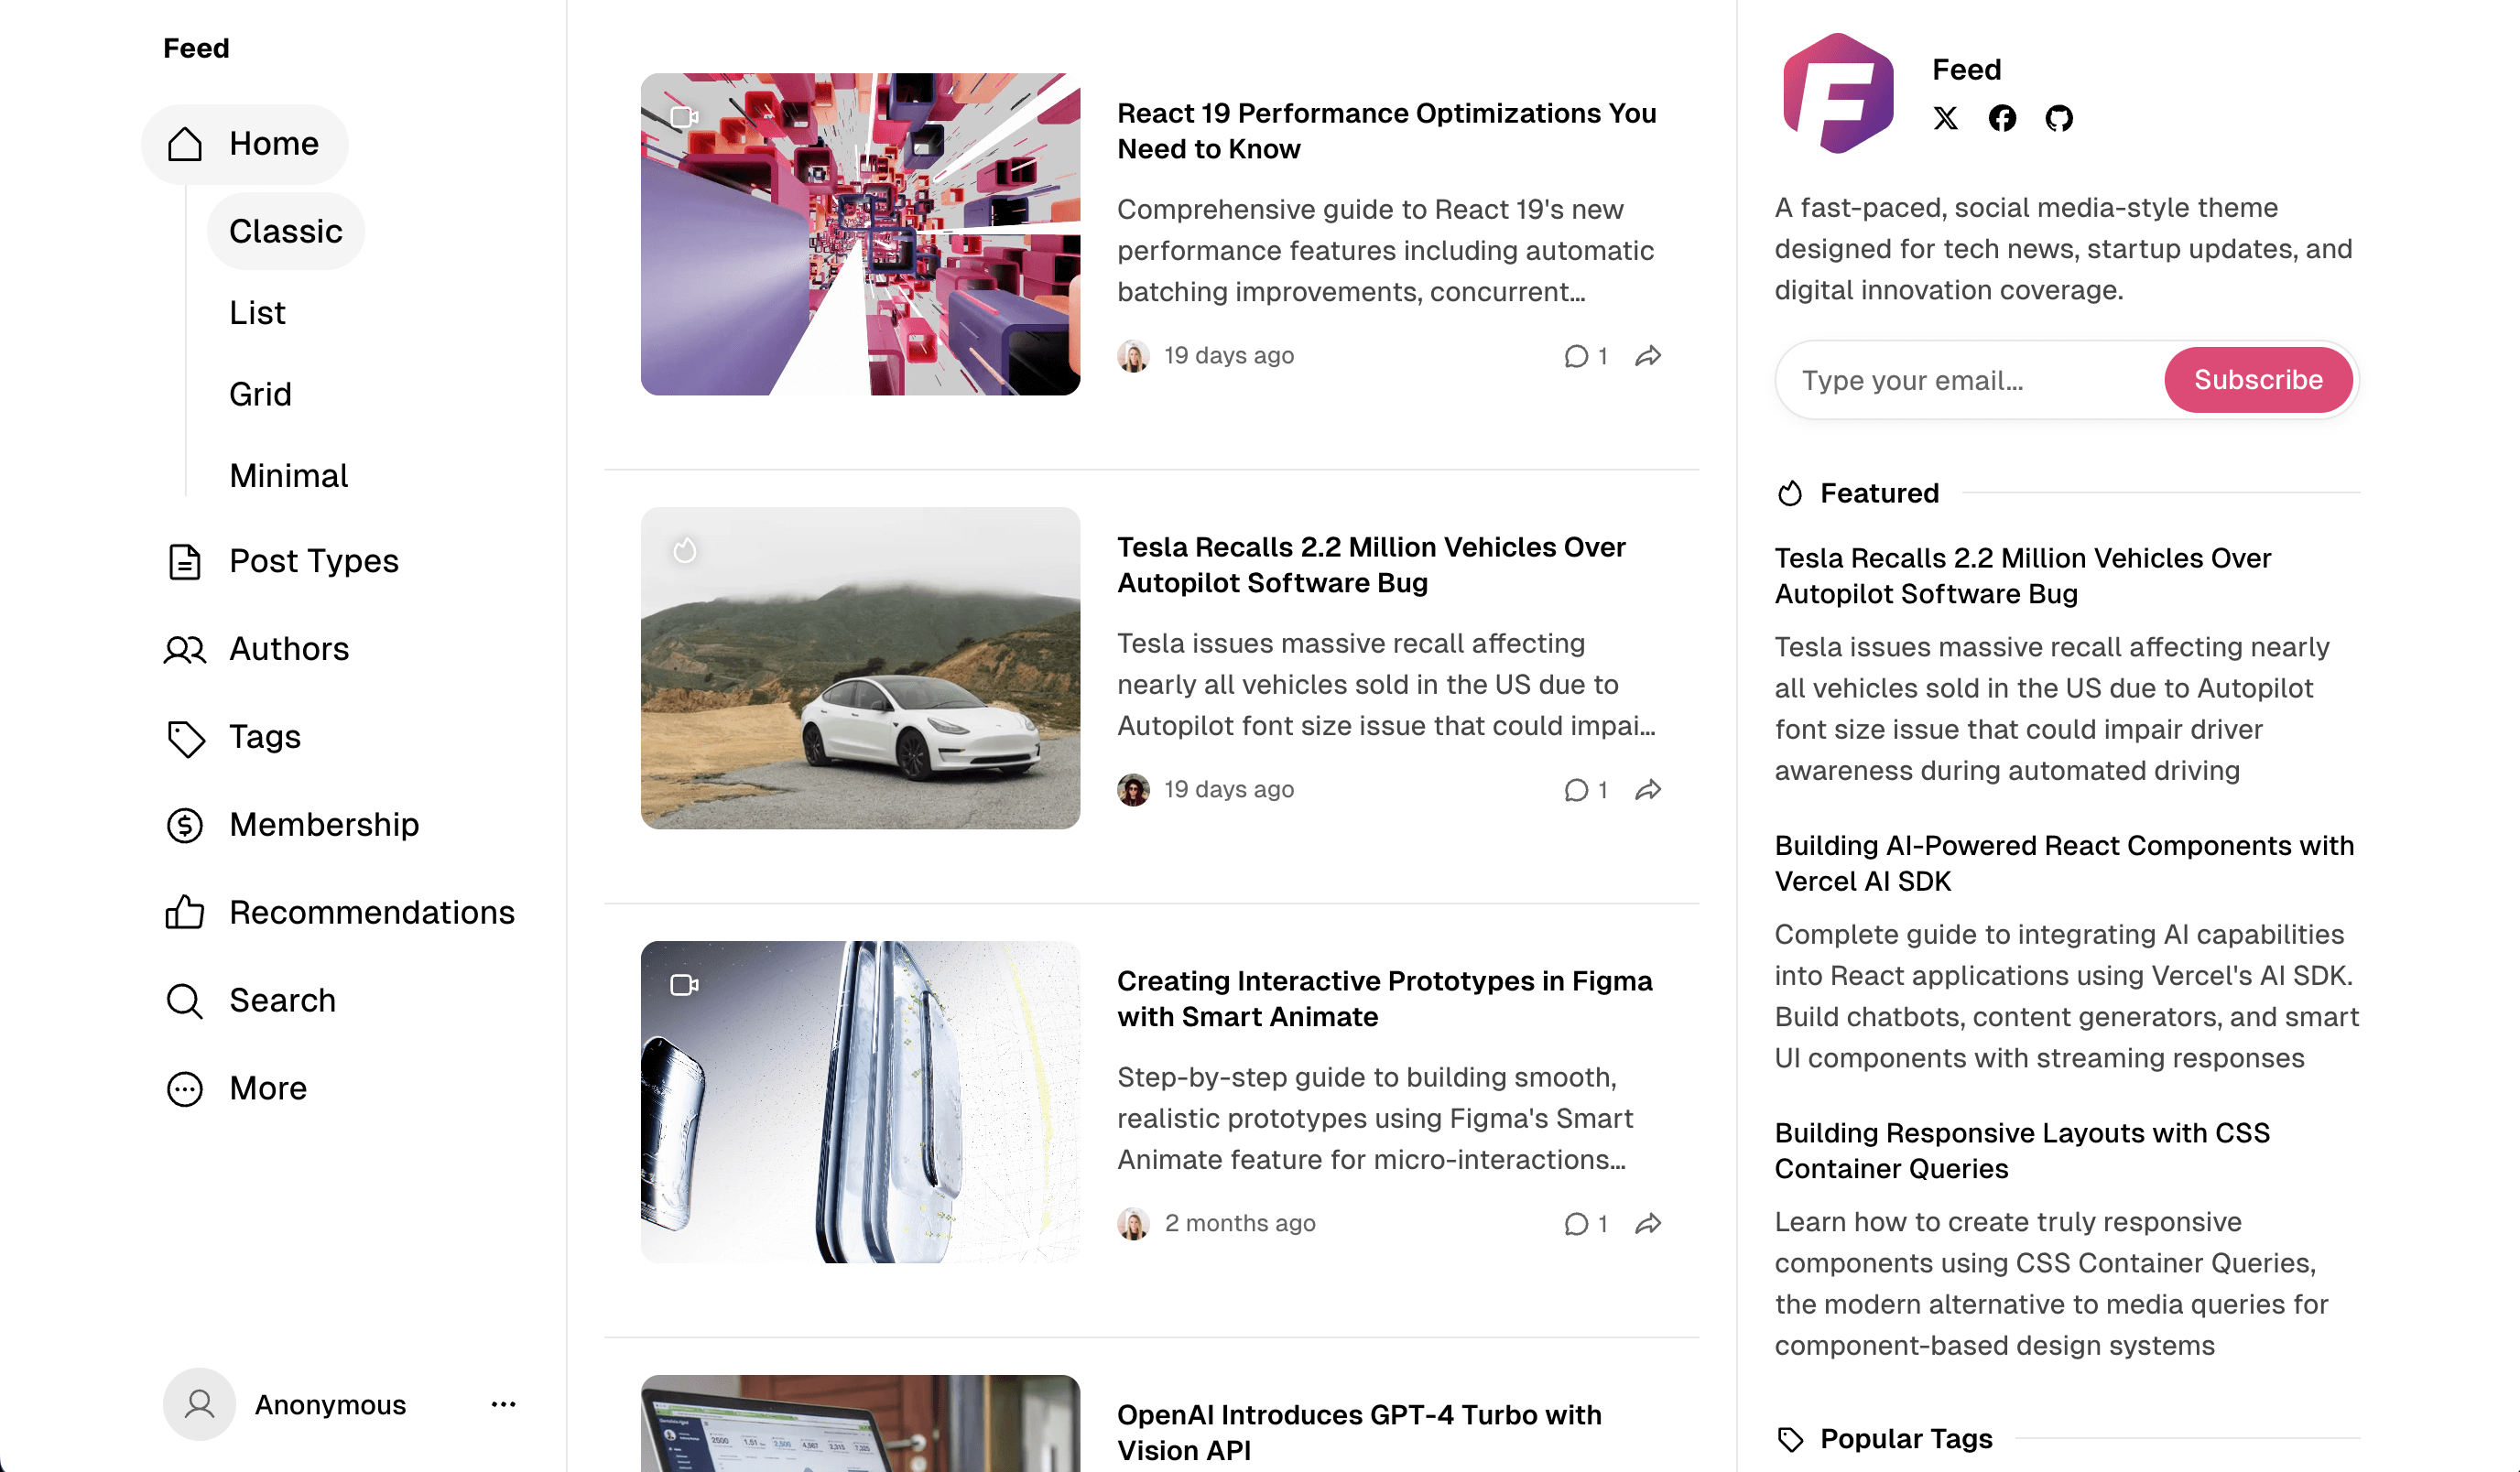This screenshot has width=2520, height=1472.
Task: Share the Figma Smart Animate post
Action: pyautogui.click(x=1648, y=1224)
